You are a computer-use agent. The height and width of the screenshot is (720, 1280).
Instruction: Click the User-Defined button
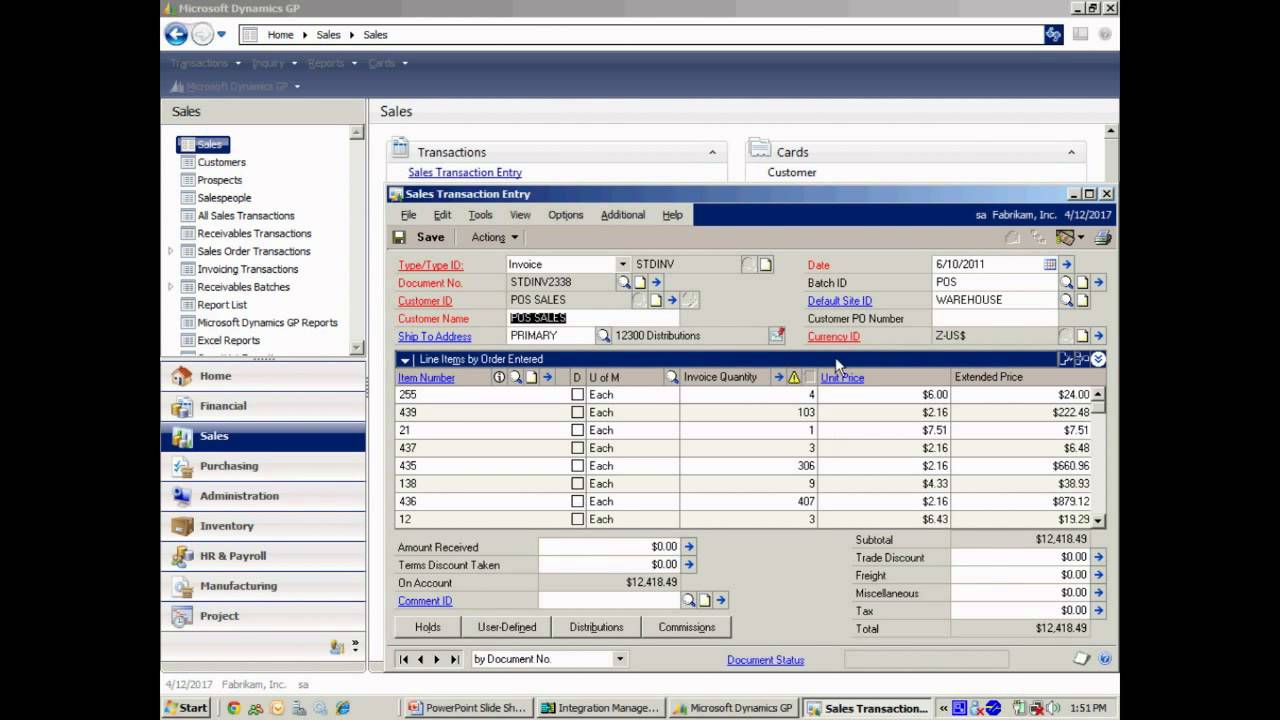click(x=507, y=627)
